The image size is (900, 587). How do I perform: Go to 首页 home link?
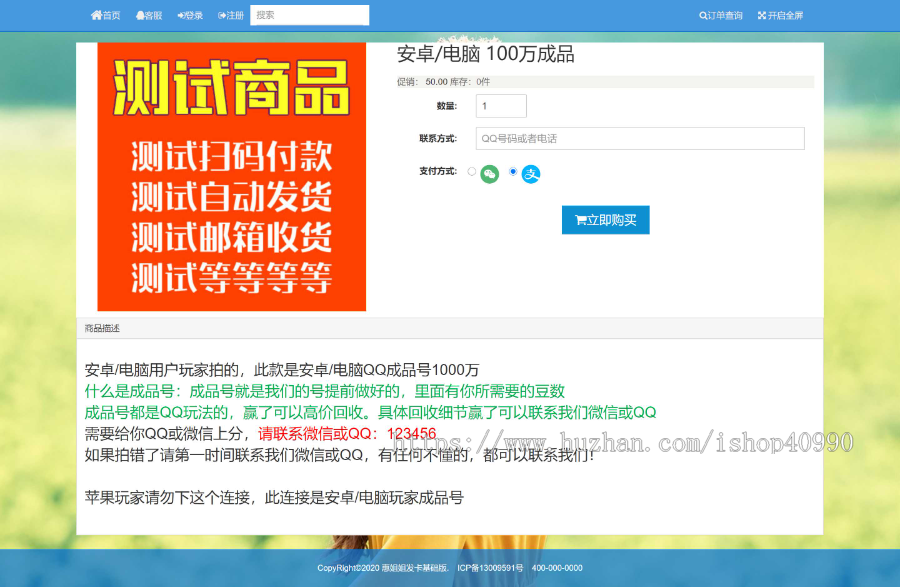pos(106,15)
